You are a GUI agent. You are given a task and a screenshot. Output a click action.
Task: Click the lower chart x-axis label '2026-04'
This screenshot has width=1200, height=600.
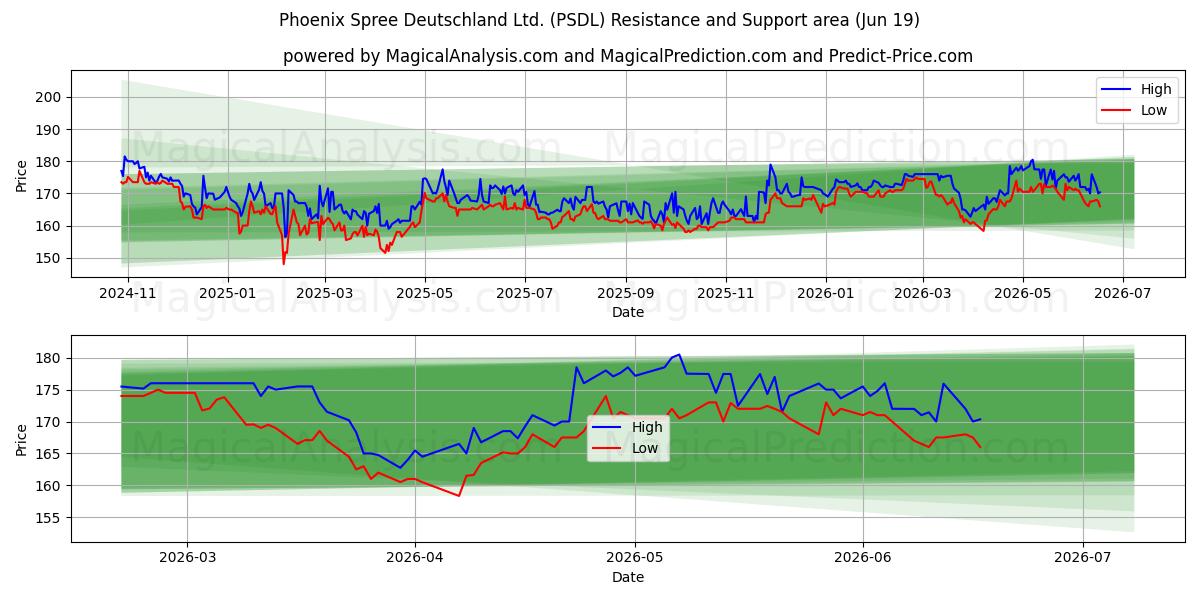click(414, 558)
